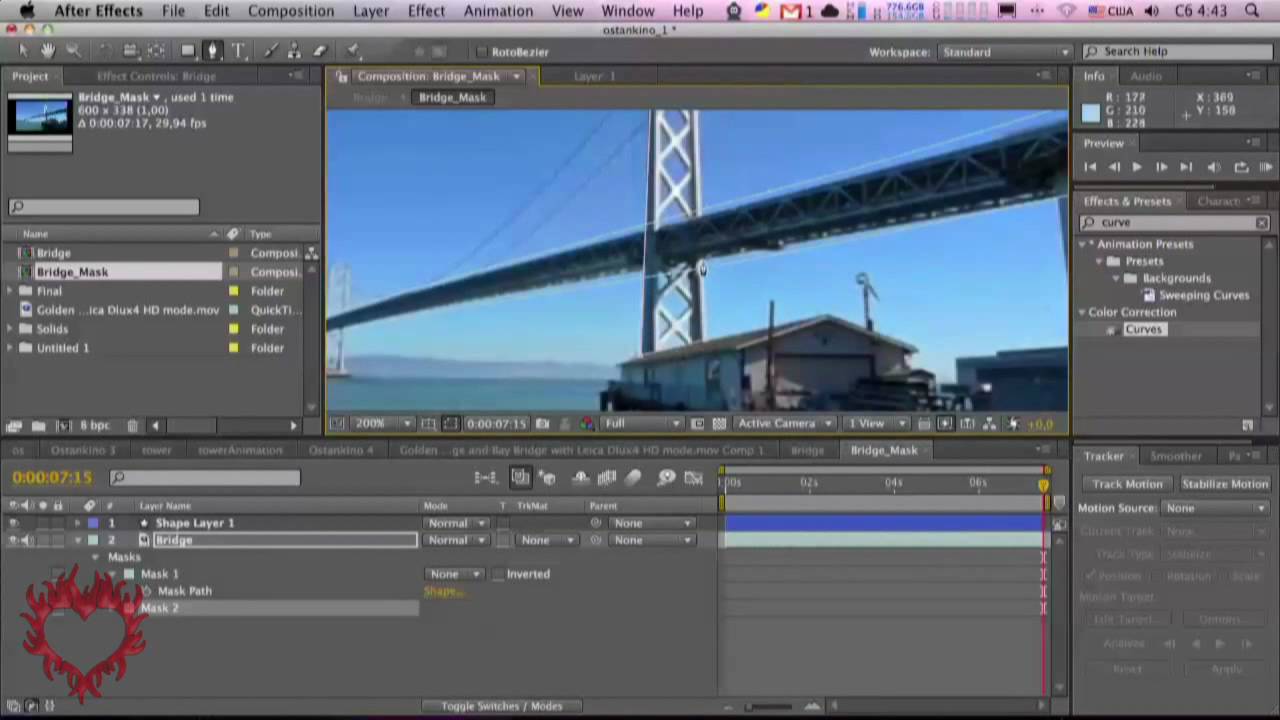Click the Stabilize Motion button

click(x=1225, y=484)
